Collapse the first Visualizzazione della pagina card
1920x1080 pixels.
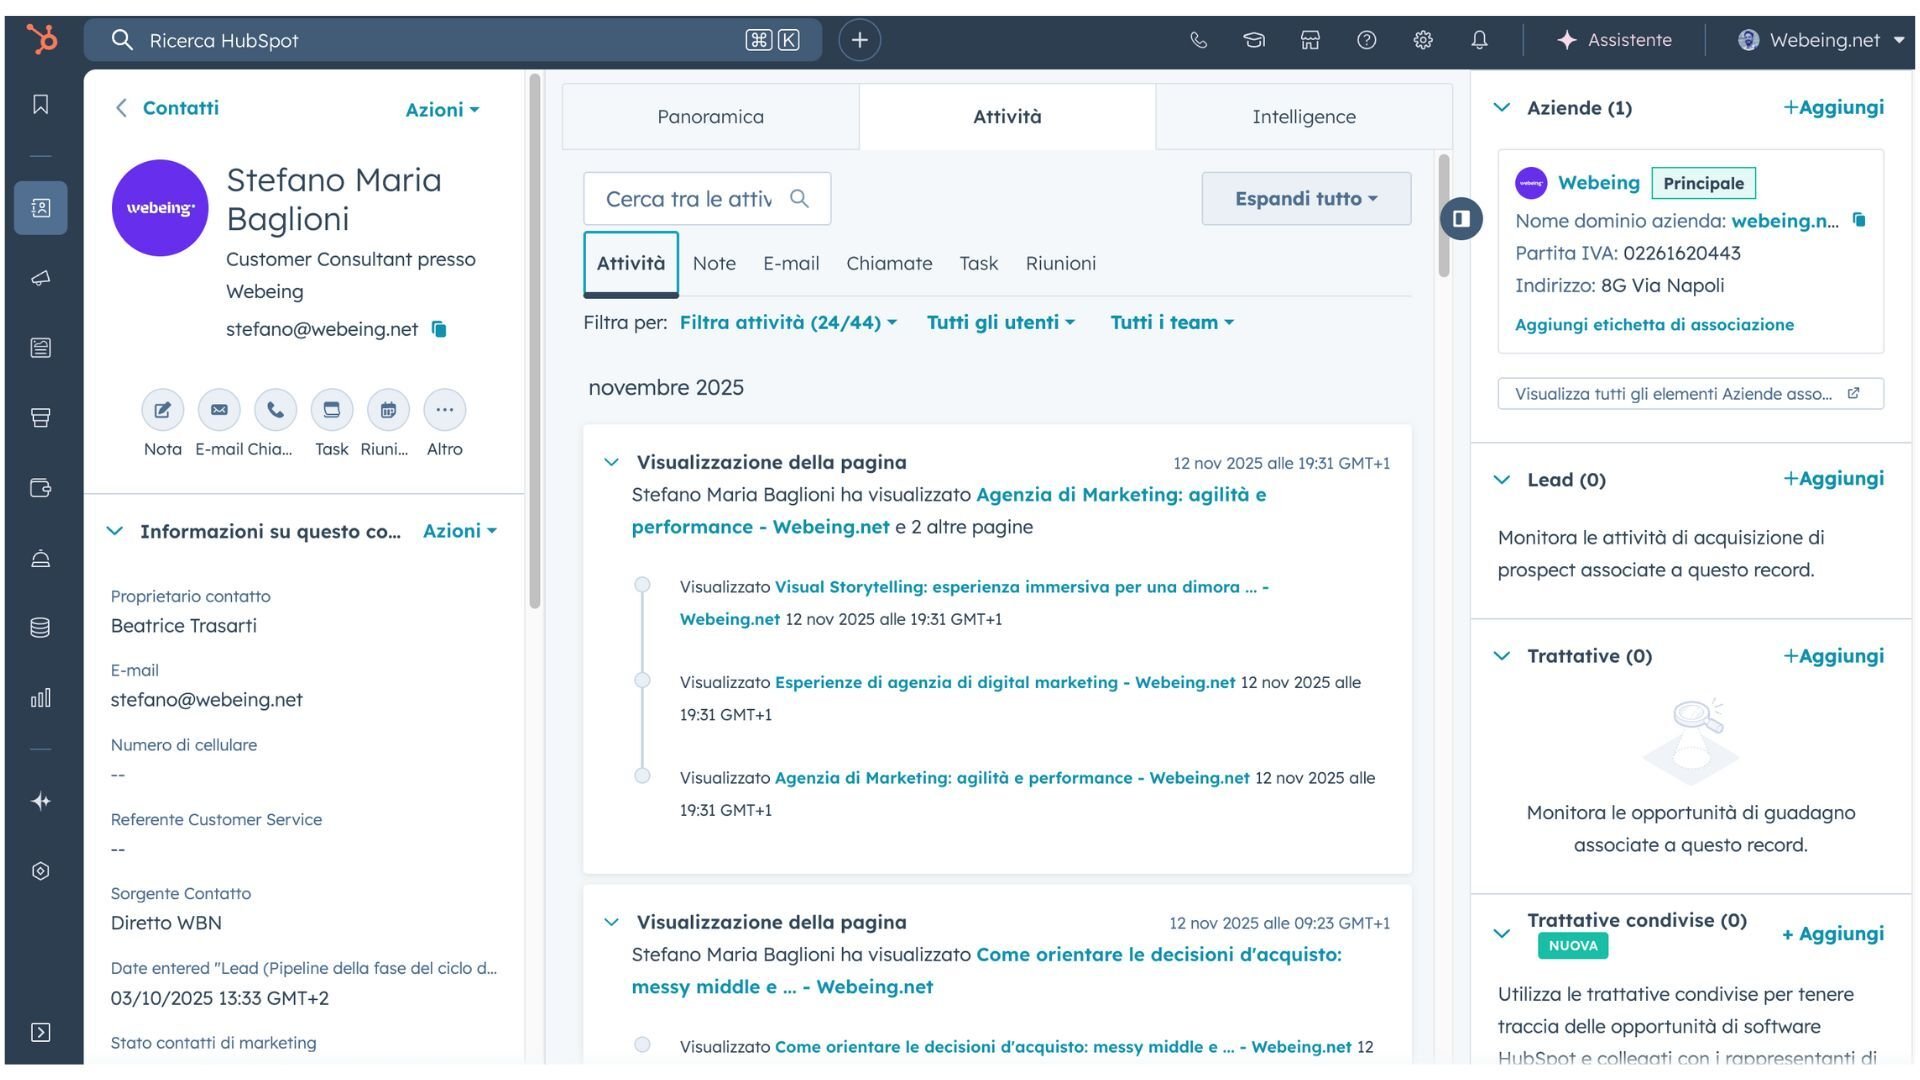(611, 462)
